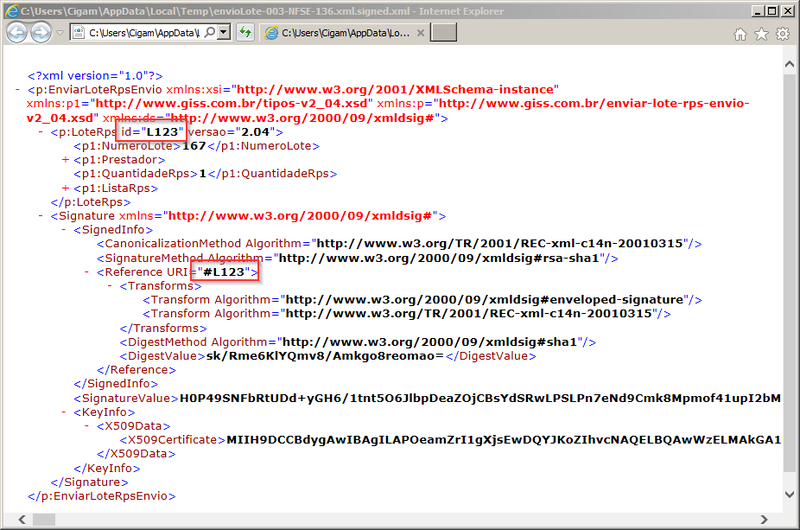The height and width of the screenshot is (530, 800).
Task: Click the horizontal scrollbar right arrow
Action: click(764, 520)
